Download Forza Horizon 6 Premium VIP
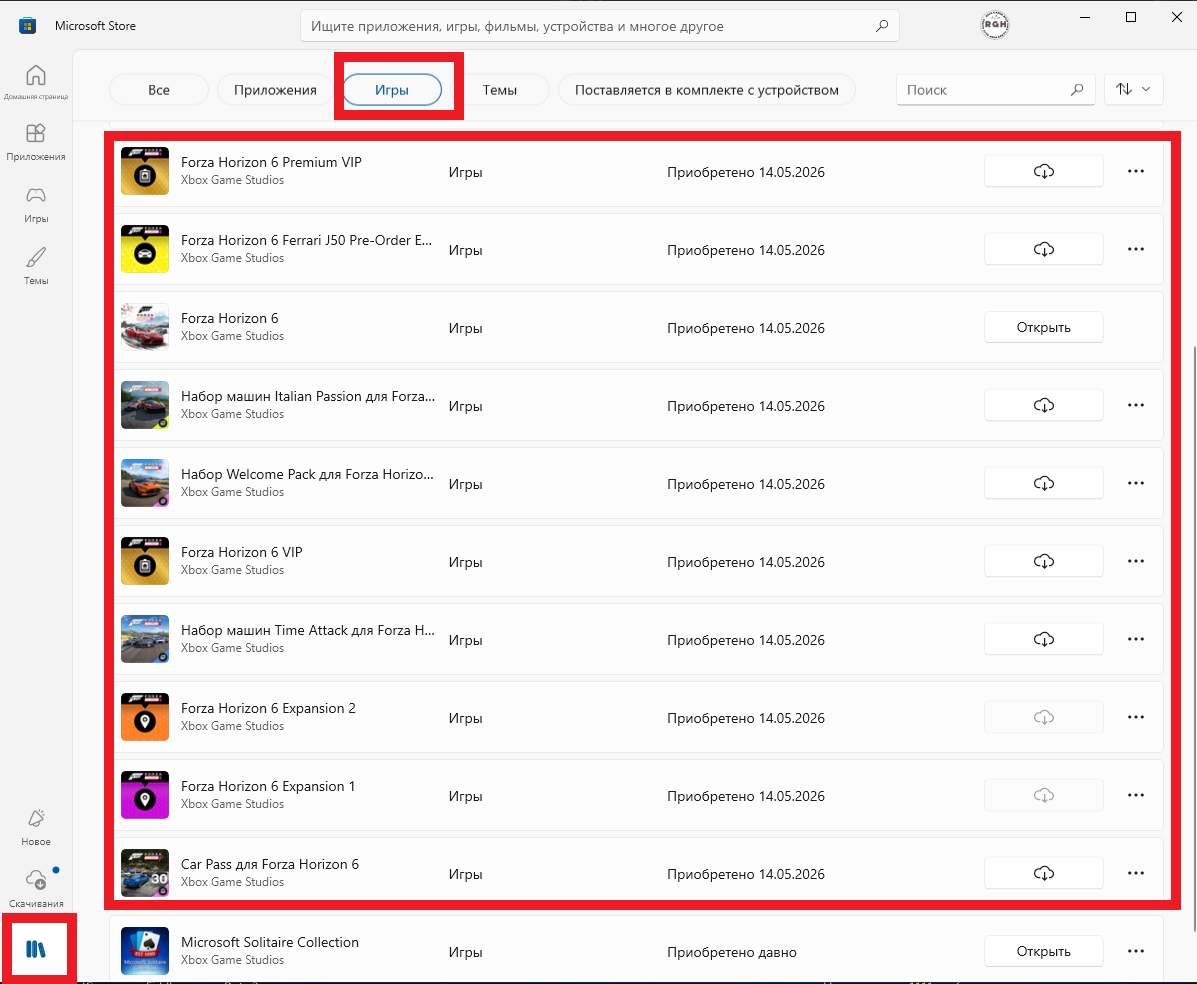1197x984 pixels. [1044, 171]
